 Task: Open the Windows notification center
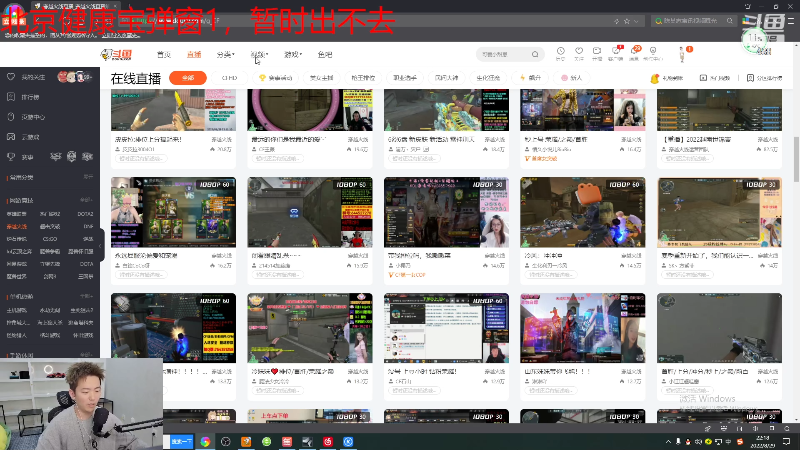(786, 441)
